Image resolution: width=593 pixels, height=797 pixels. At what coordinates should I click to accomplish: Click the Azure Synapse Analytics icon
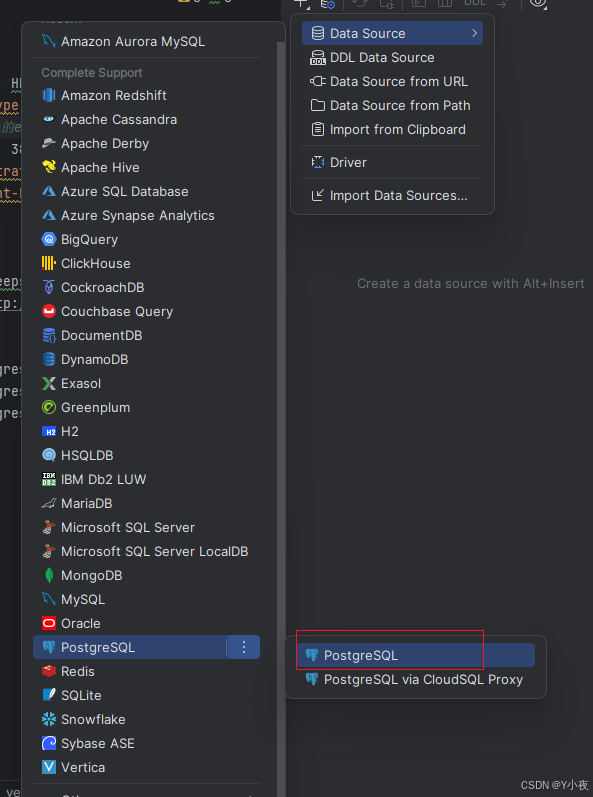pos(49,216)
